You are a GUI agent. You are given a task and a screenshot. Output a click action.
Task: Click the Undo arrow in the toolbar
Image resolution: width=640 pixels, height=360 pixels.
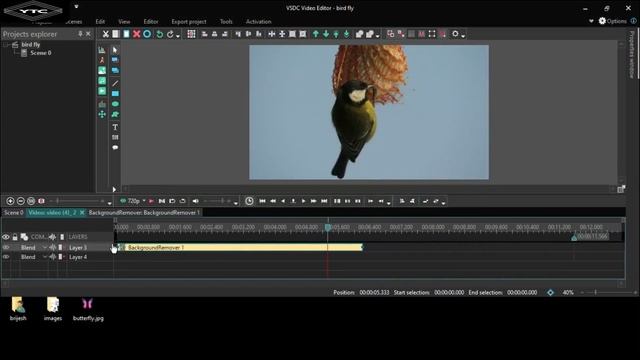click(160, 34)
